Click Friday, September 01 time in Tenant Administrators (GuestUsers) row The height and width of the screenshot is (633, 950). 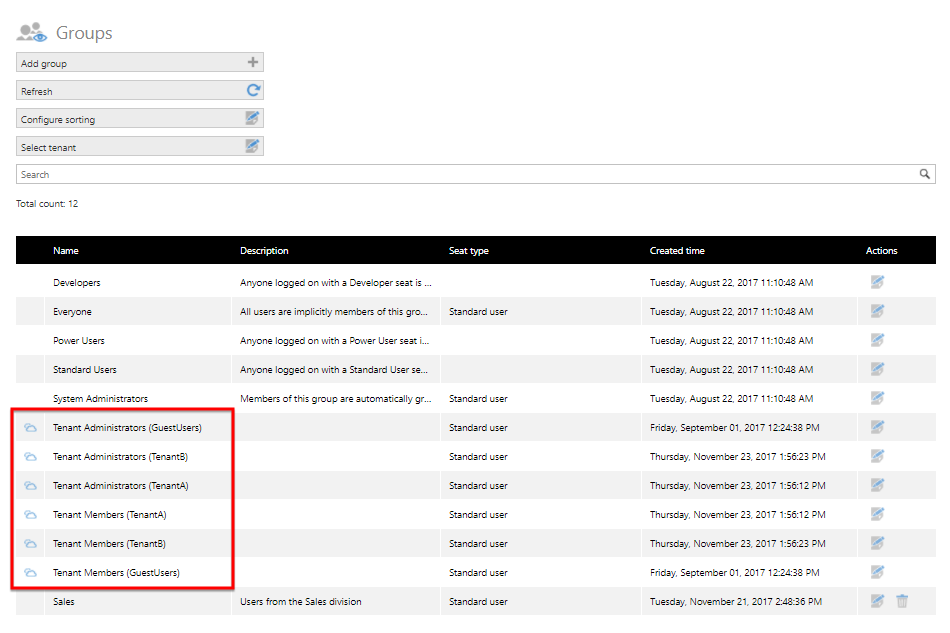coord(734,428)
